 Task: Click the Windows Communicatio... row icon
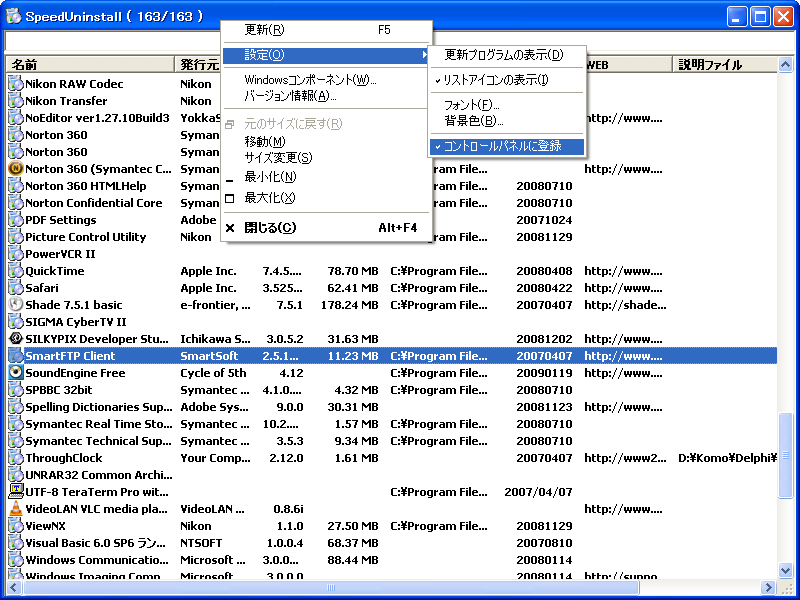16,560
